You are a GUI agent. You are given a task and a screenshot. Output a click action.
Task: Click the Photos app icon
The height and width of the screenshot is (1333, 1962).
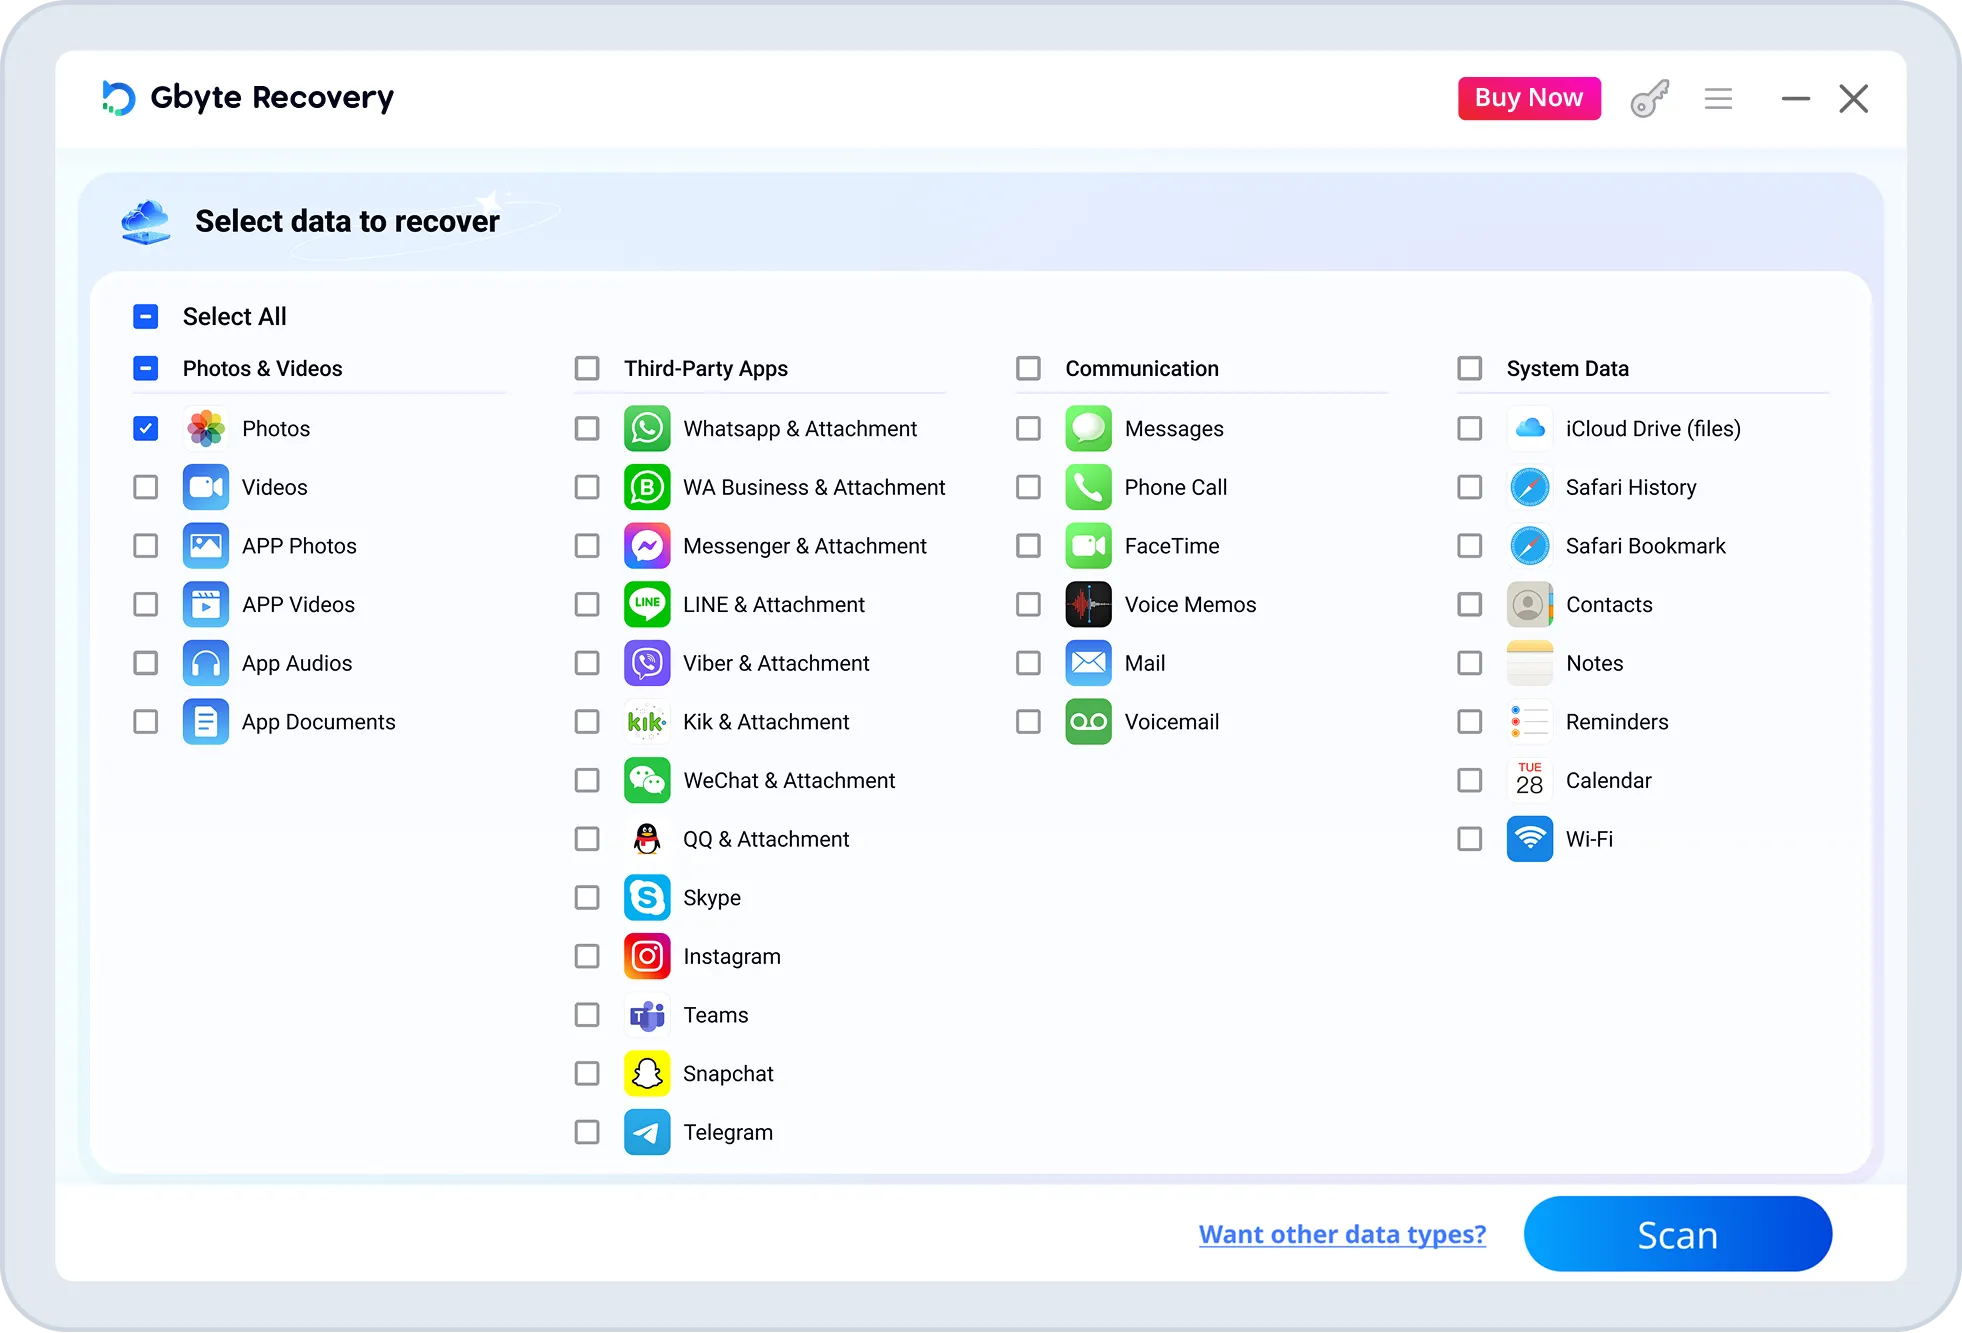(x=206, y=428)
